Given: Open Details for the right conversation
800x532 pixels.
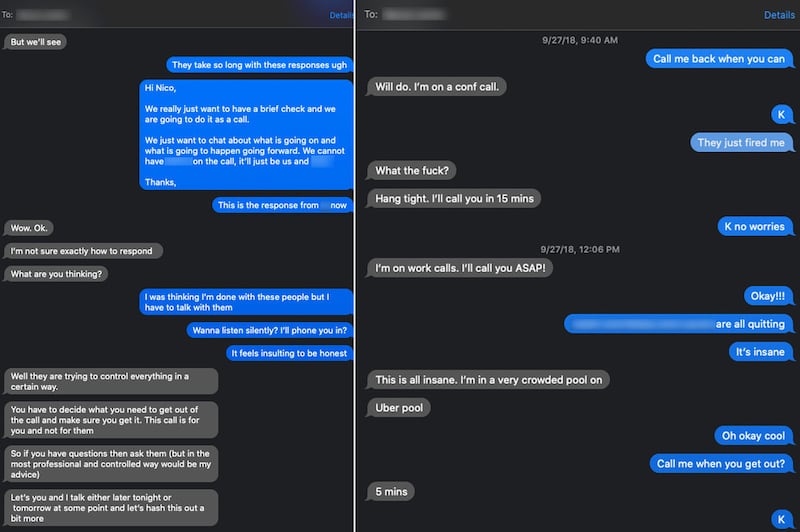Looking at the screenshot, I should click(779, 15).
